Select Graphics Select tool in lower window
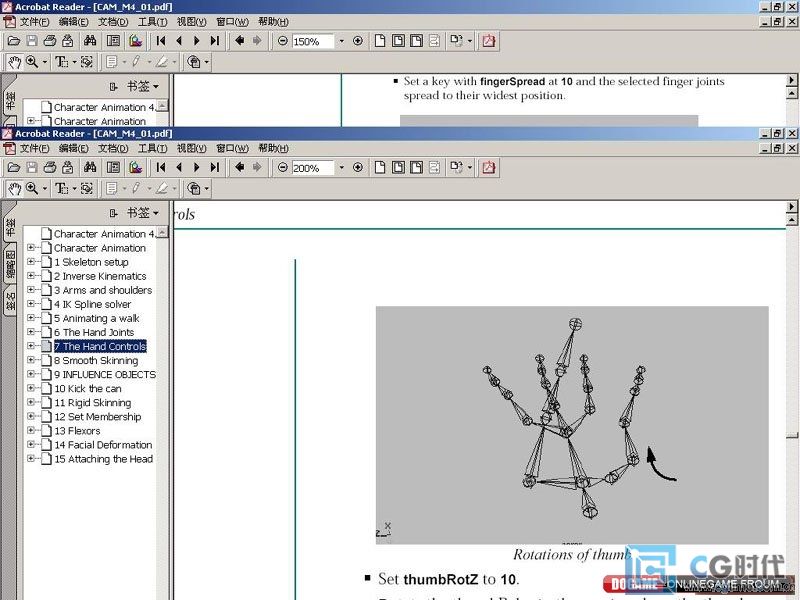Screen dimensions: 800x600 pos(87,189)
